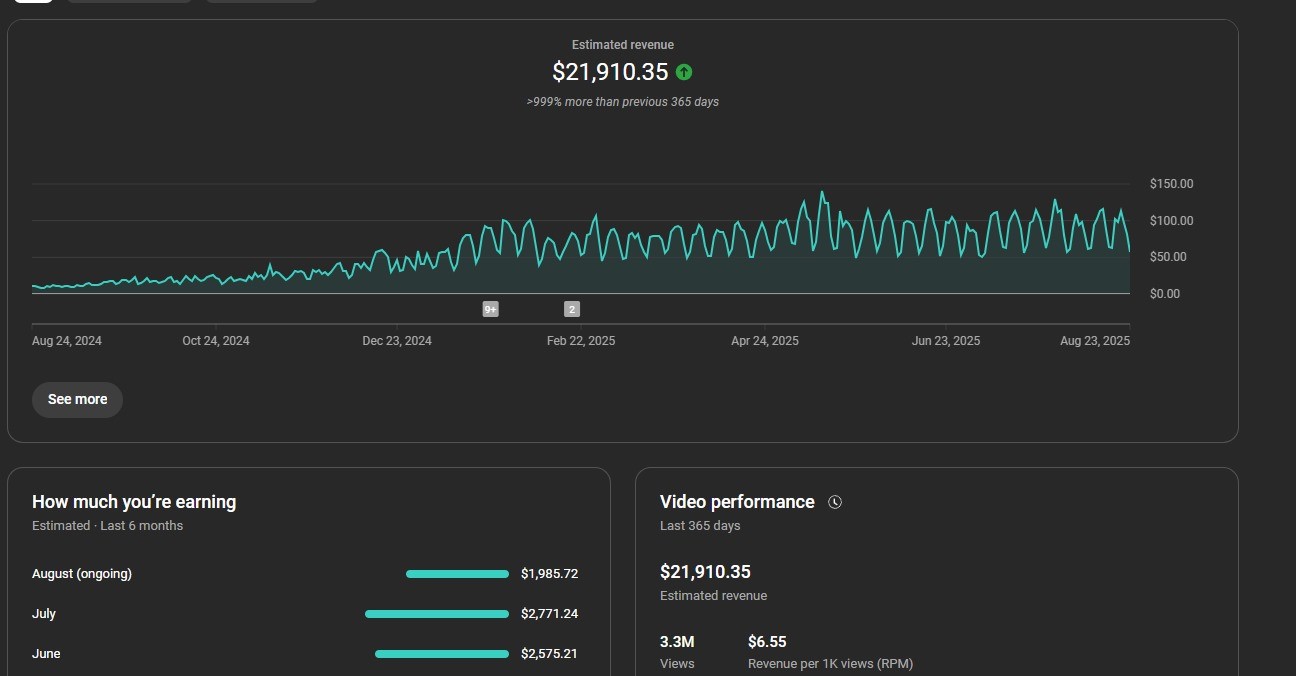This screenshot has height=676, width=1296.
Task: Select the leftmost tab icon above the chart
Action: (33, 3)
